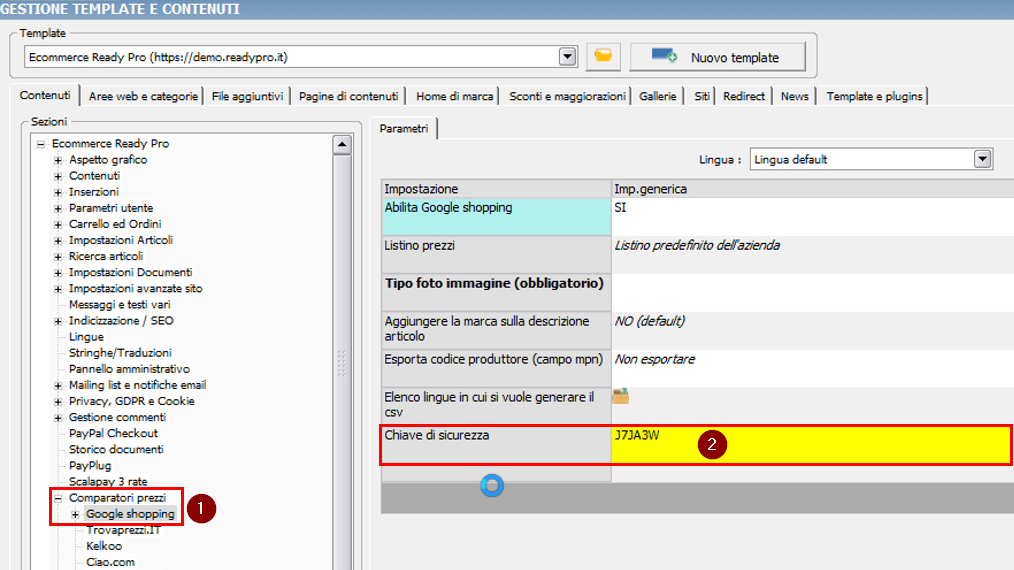Click the Tipo foto immagine value cell
The image size is (1014, 570).
[x=812, y=292]
